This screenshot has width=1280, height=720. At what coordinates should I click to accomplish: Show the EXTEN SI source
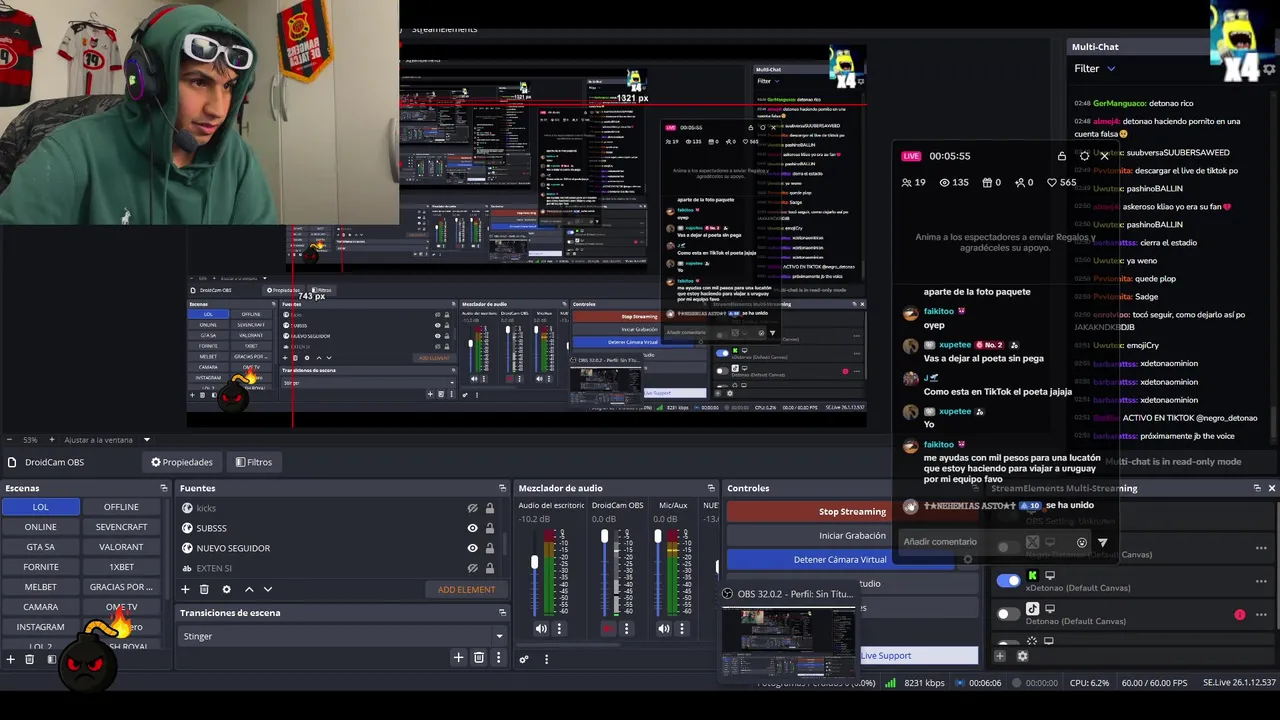(473, 568)
